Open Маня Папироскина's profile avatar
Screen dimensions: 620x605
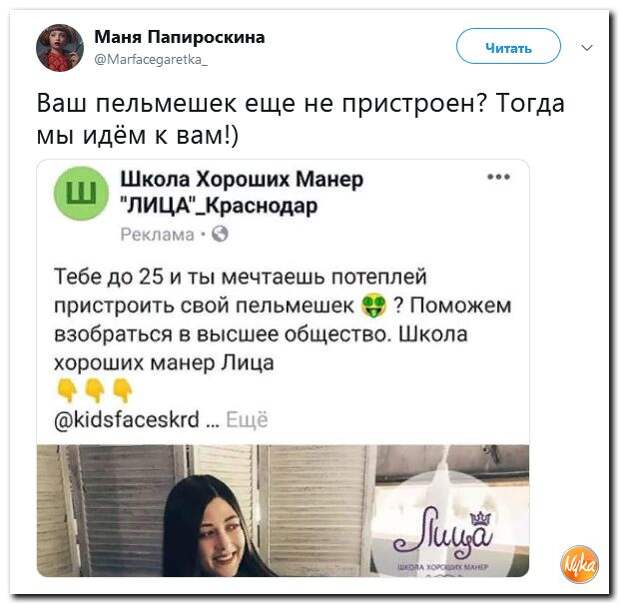pyautogui.click(x=60, y=47)
